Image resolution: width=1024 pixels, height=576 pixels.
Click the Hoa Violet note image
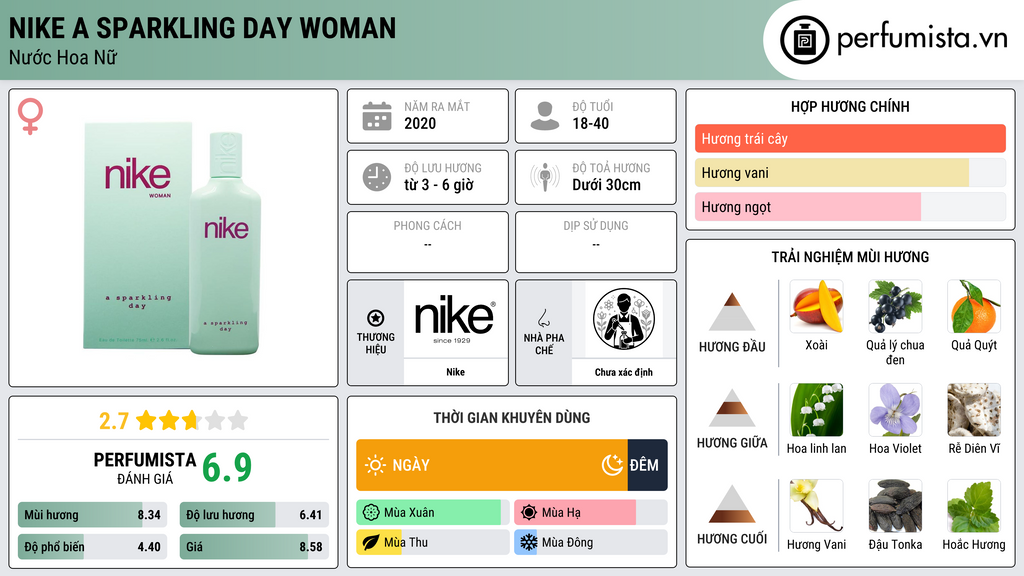coord(895,409)
